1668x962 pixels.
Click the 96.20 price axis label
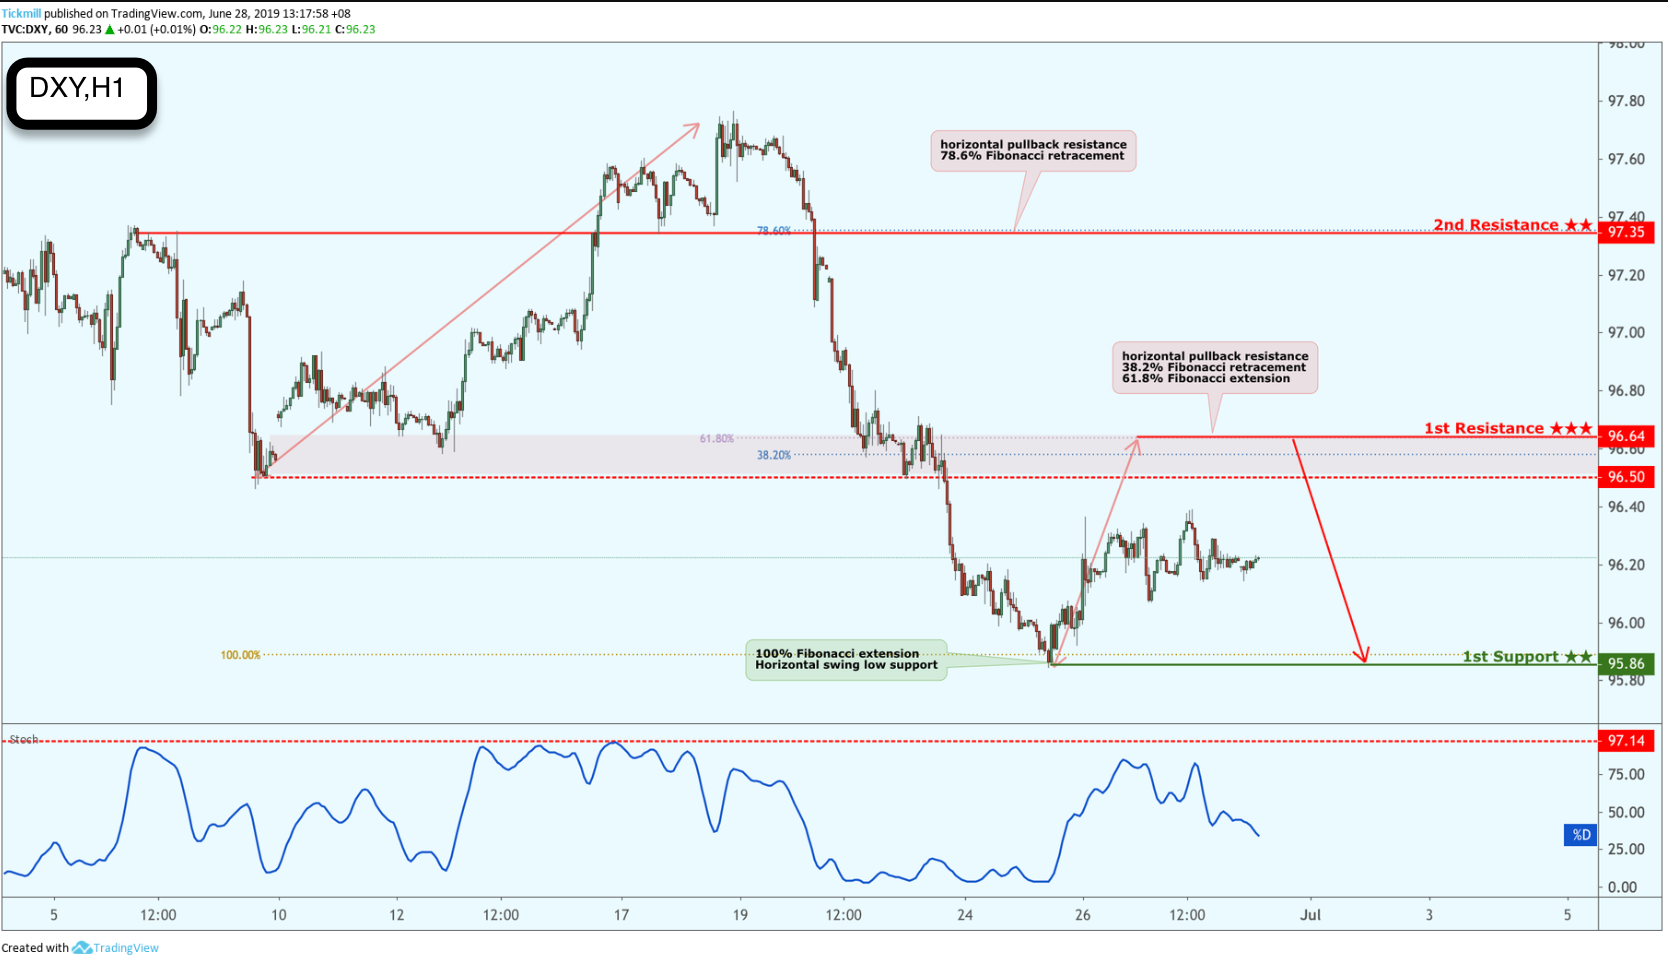[x=1626, y=565]
